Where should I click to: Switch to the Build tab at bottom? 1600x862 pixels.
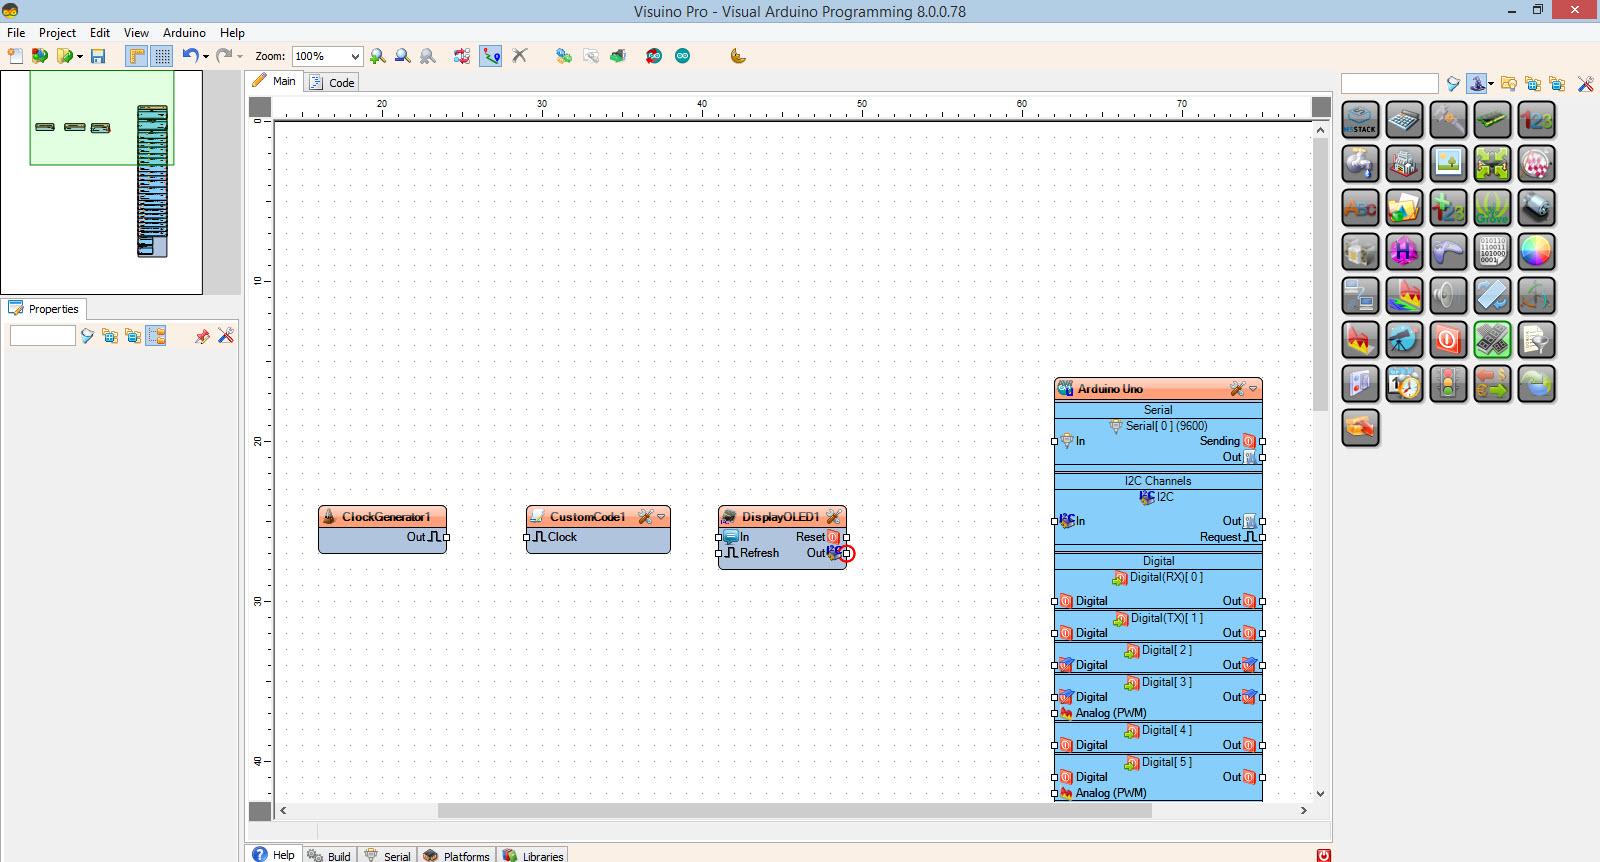pos(329,856)
